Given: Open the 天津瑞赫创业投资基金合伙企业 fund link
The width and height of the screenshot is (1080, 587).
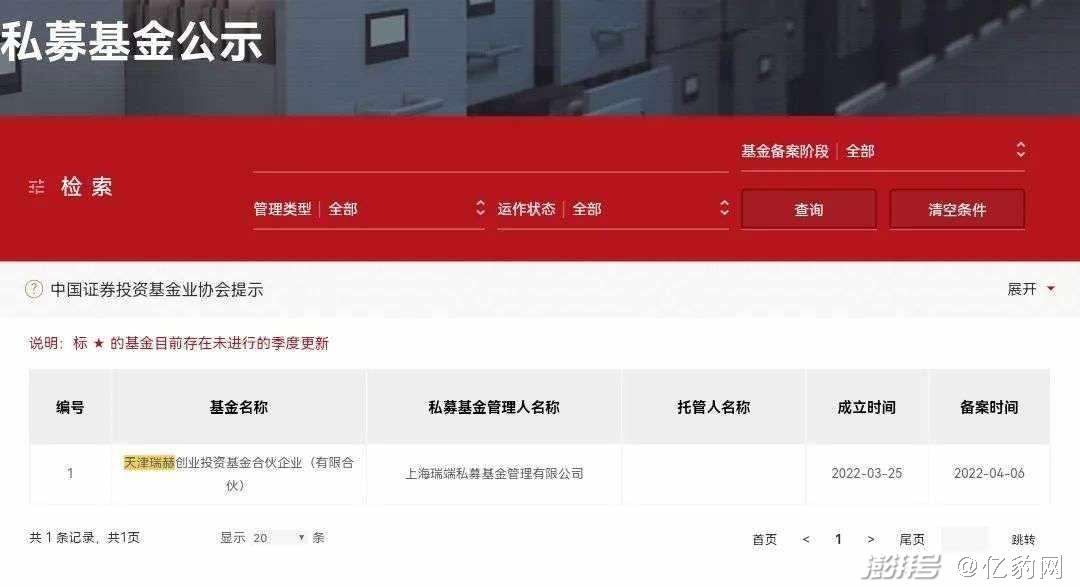Looking at the screenshot, I should (x=238, y=473).
